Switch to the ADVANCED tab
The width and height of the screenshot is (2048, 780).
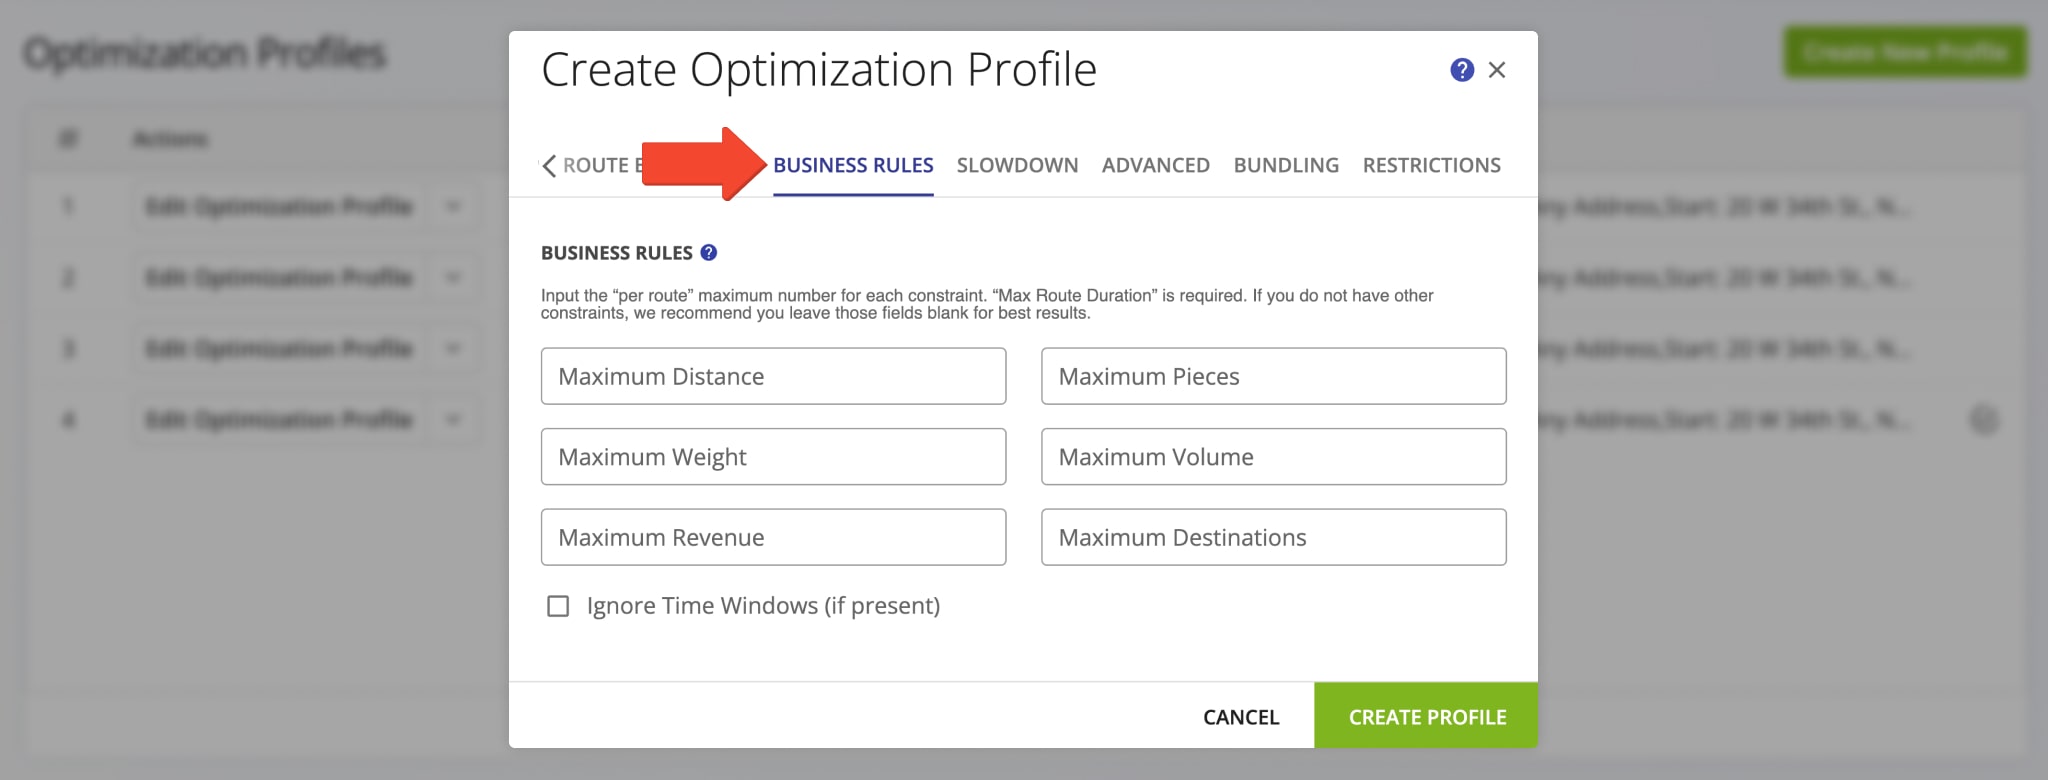click(1155, 165)
